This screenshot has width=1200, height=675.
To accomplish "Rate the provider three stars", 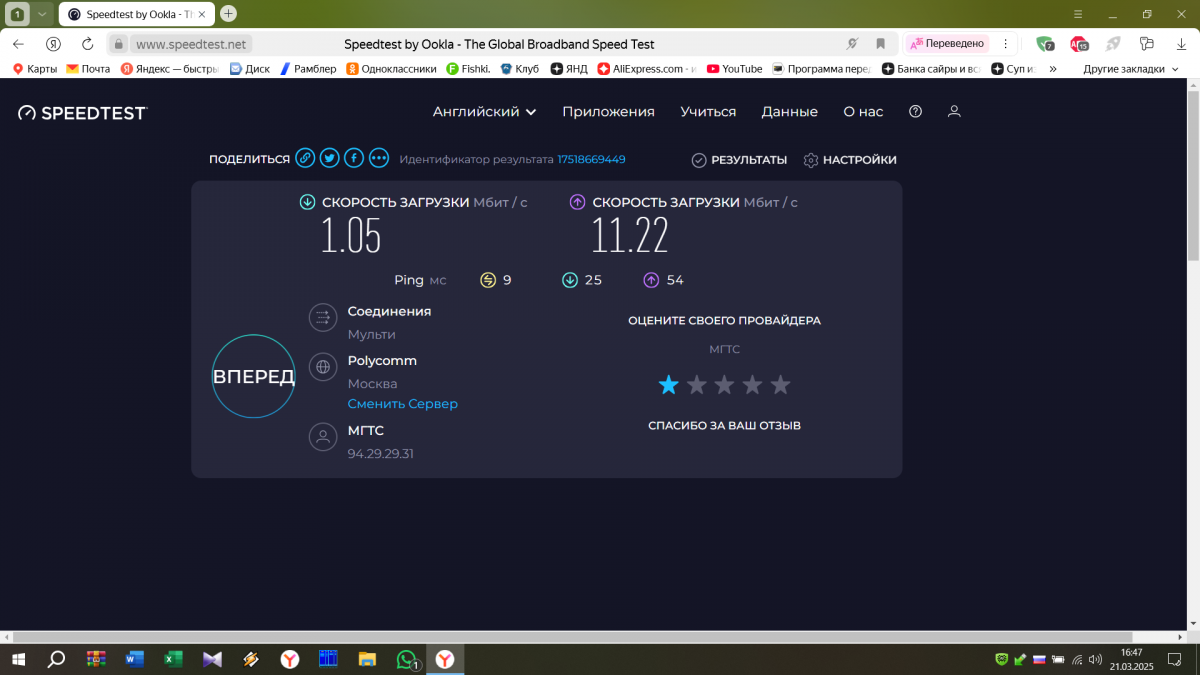I will tap(724, 385).
